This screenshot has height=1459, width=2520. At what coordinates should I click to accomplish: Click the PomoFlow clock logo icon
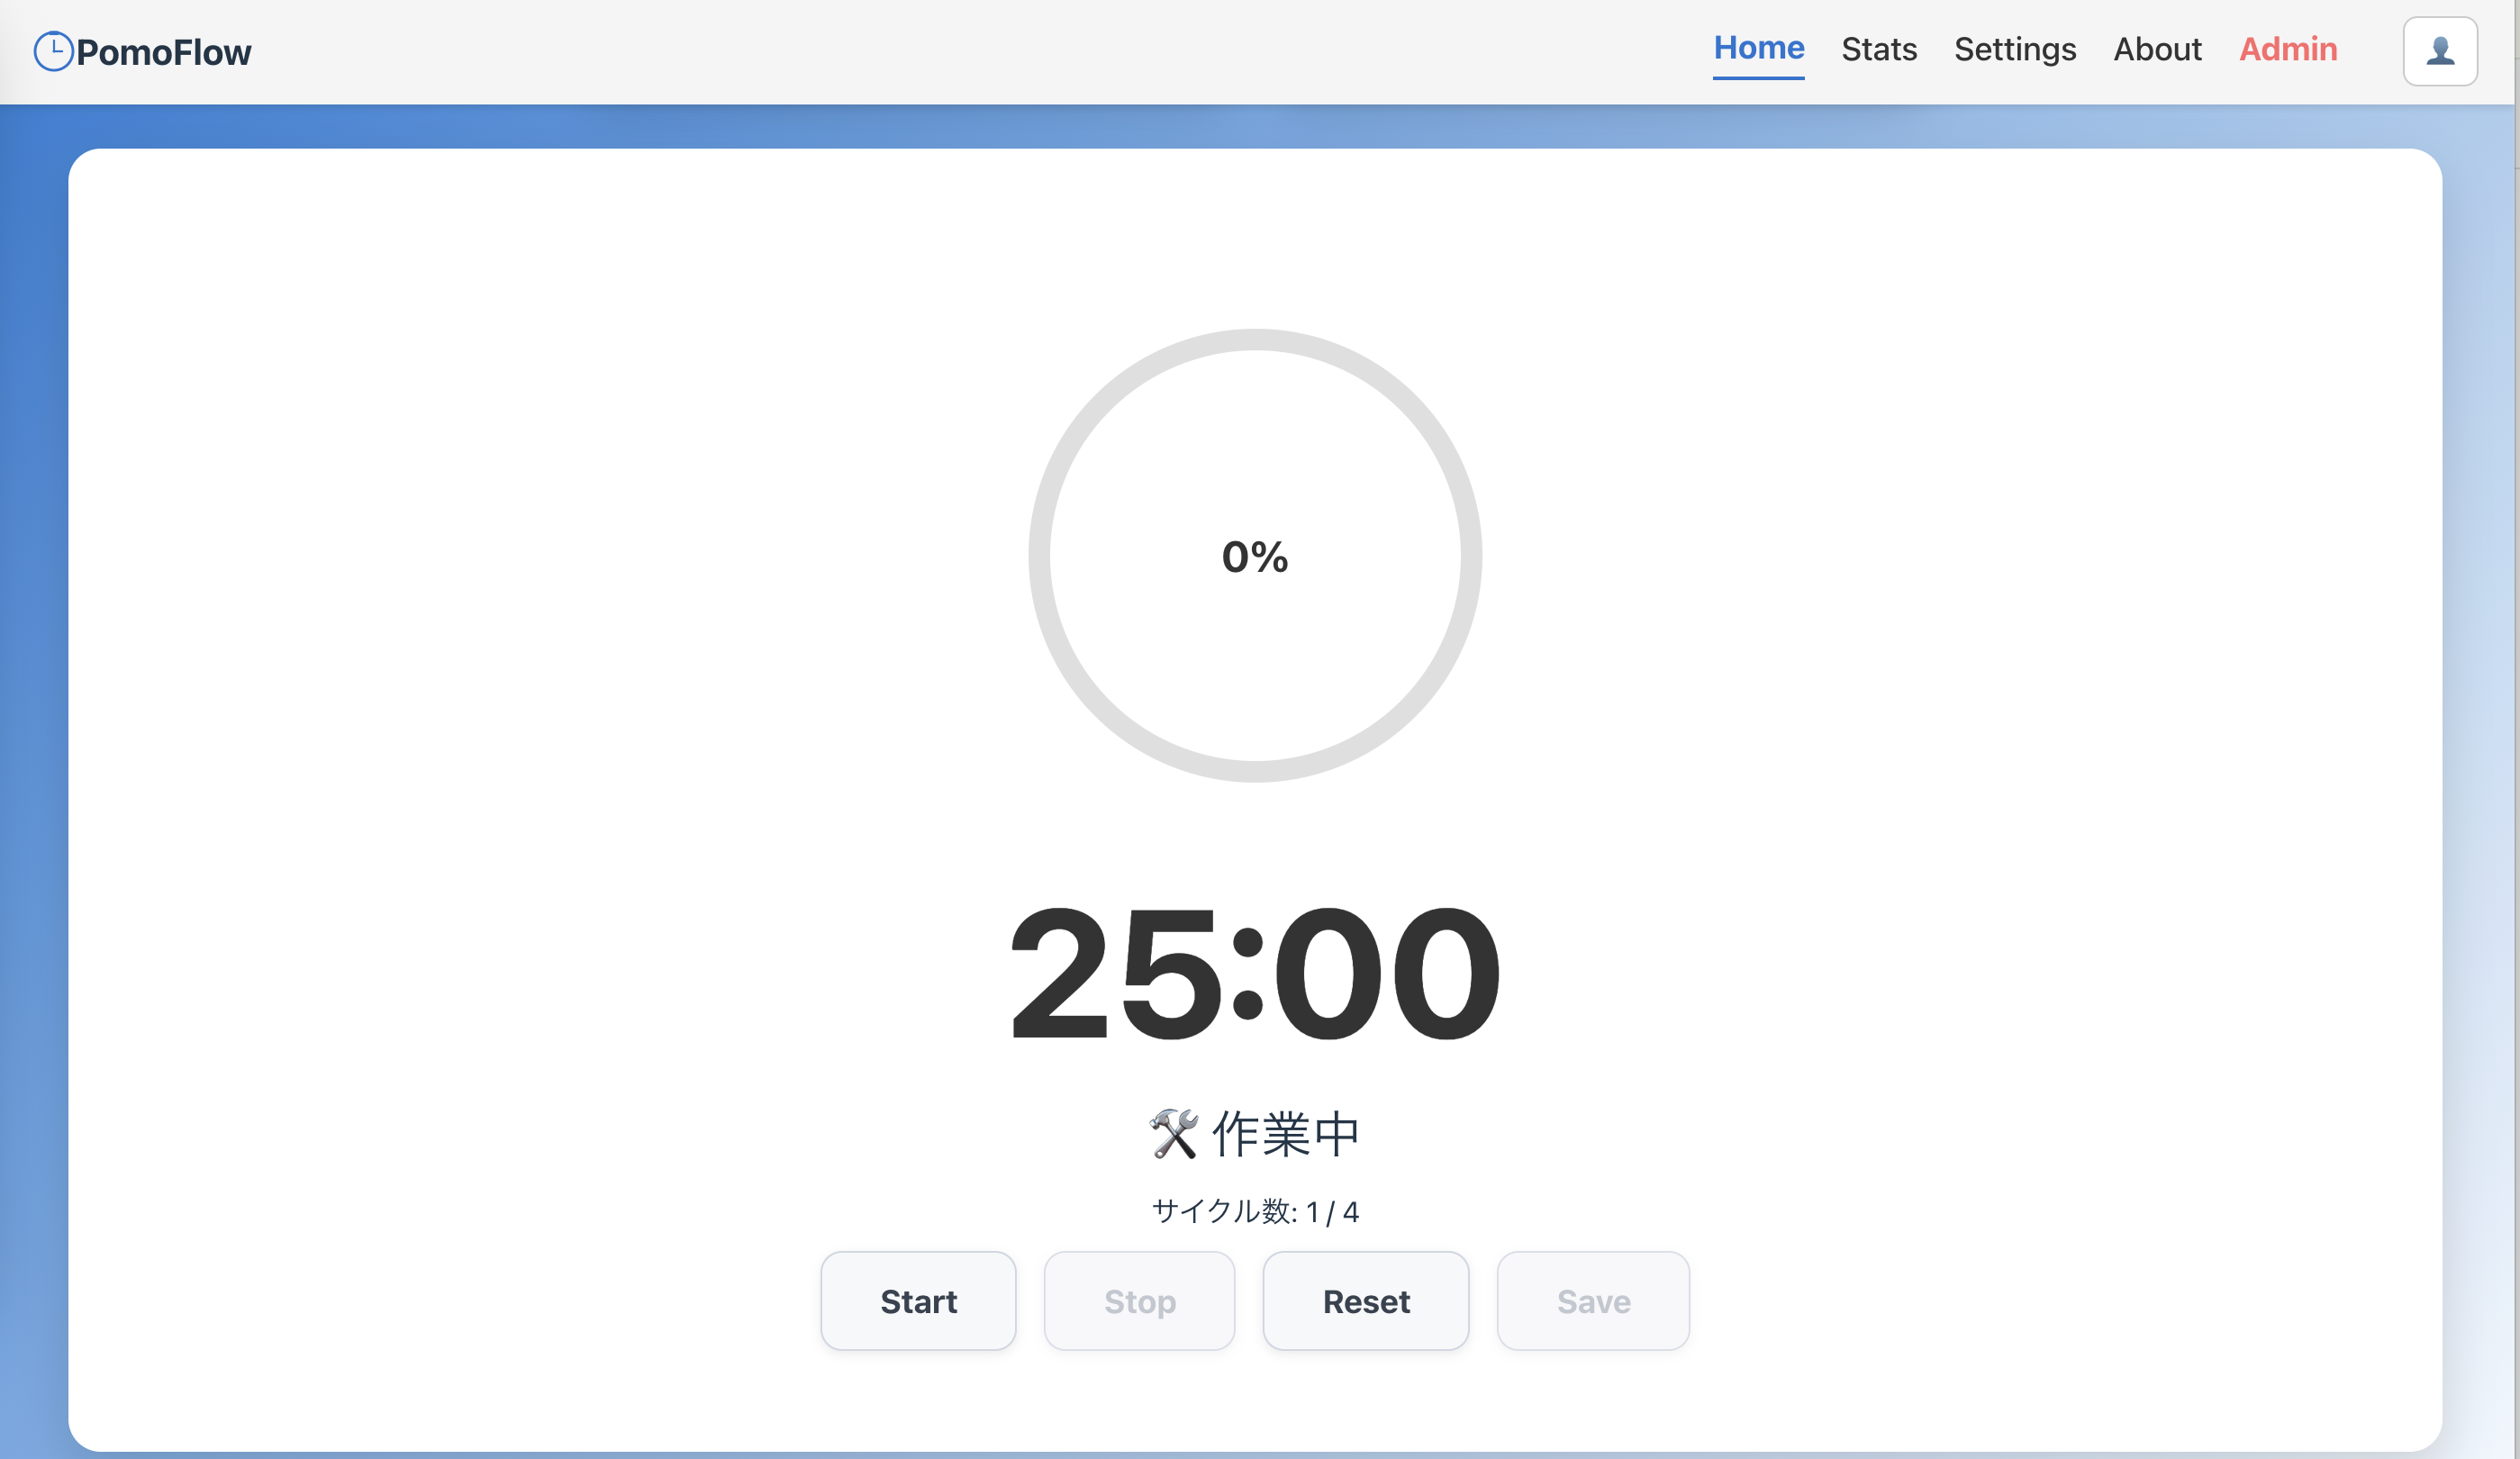[x=53, y=50]
